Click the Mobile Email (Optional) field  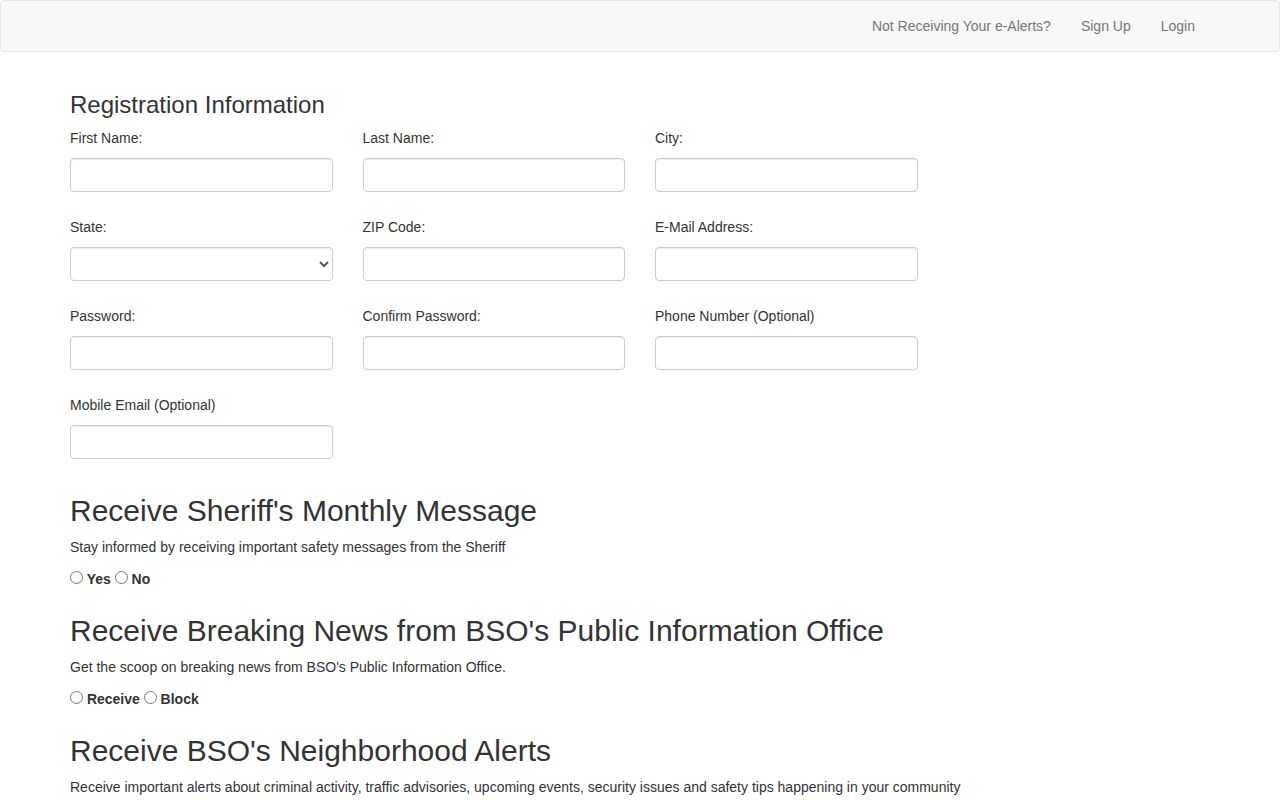(201, 442)
